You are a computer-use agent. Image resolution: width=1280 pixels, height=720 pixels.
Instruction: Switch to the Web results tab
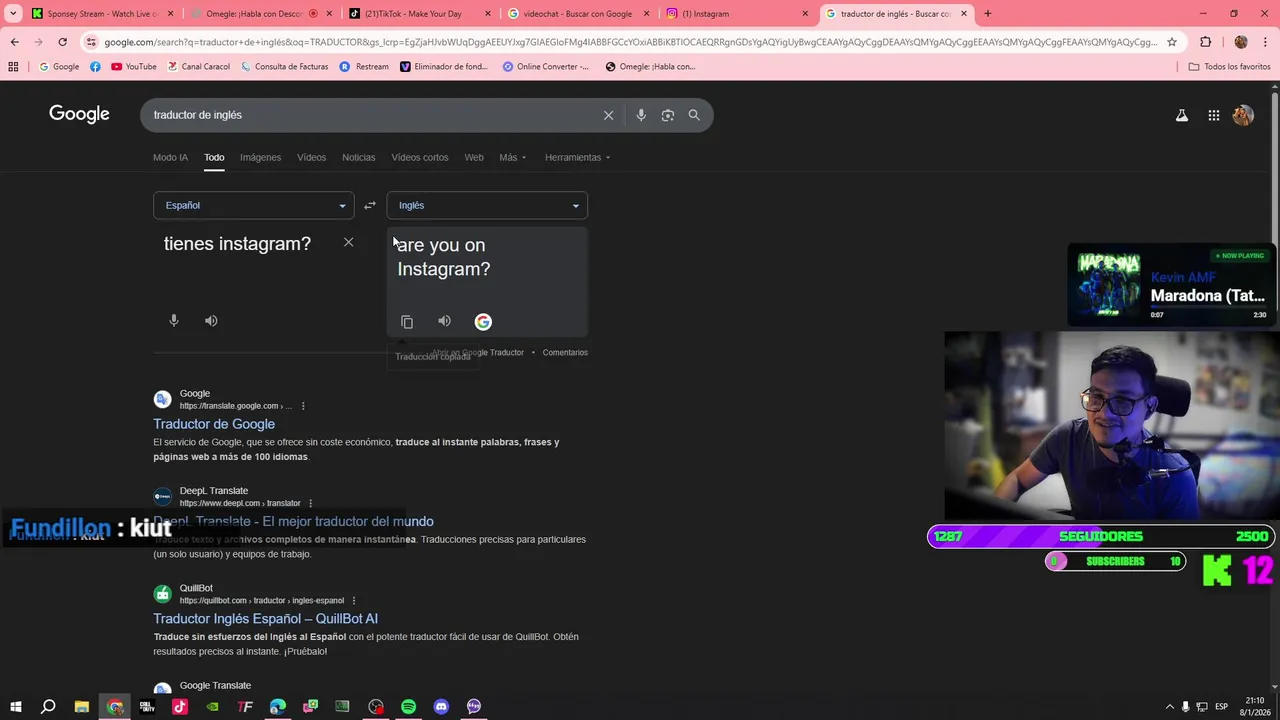[x=474, y=157]
